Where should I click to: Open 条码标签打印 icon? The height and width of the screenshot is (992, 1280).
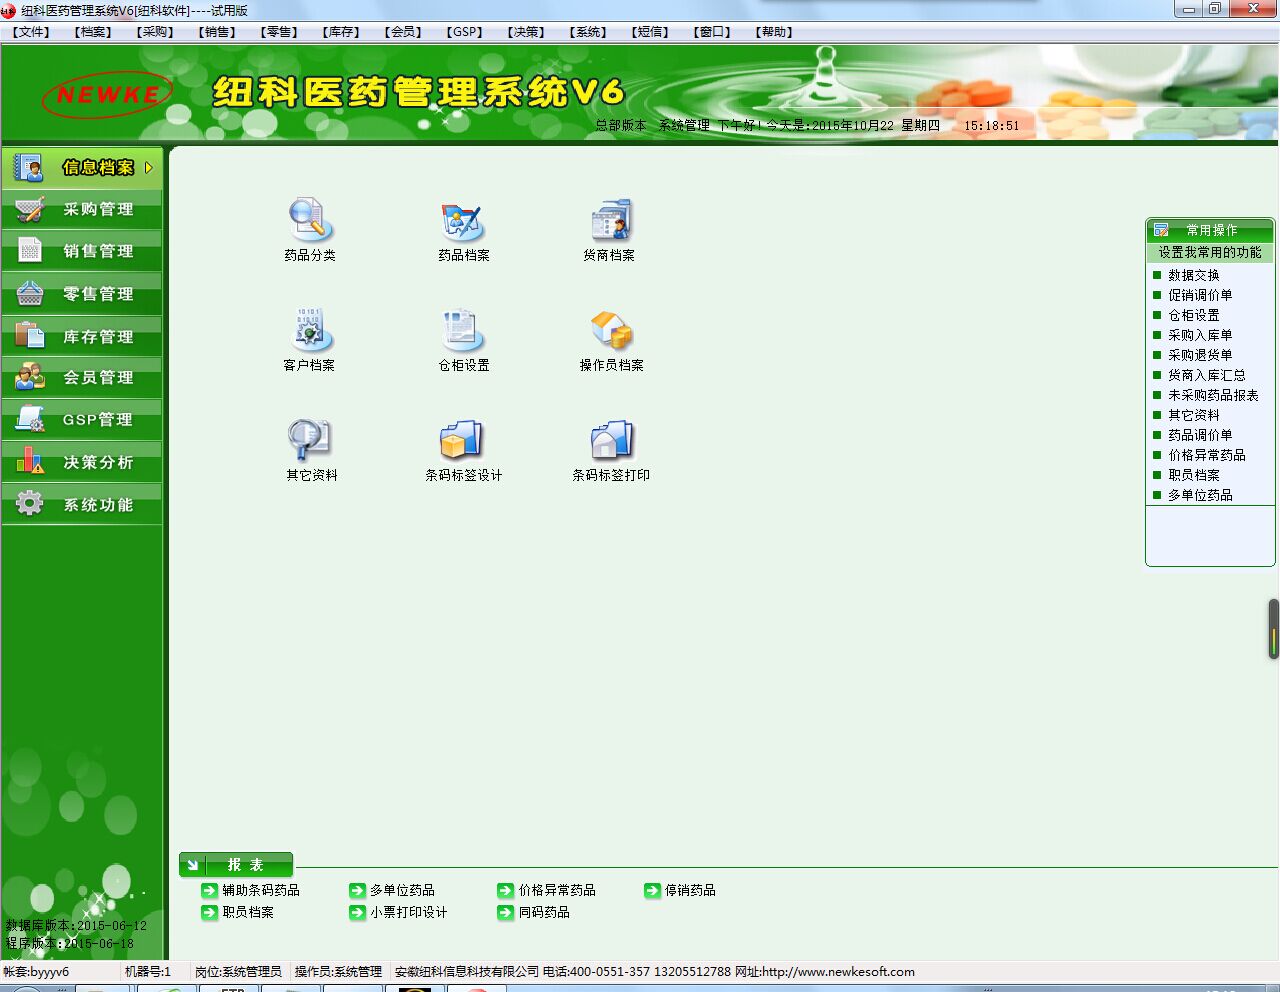[611, 440]
